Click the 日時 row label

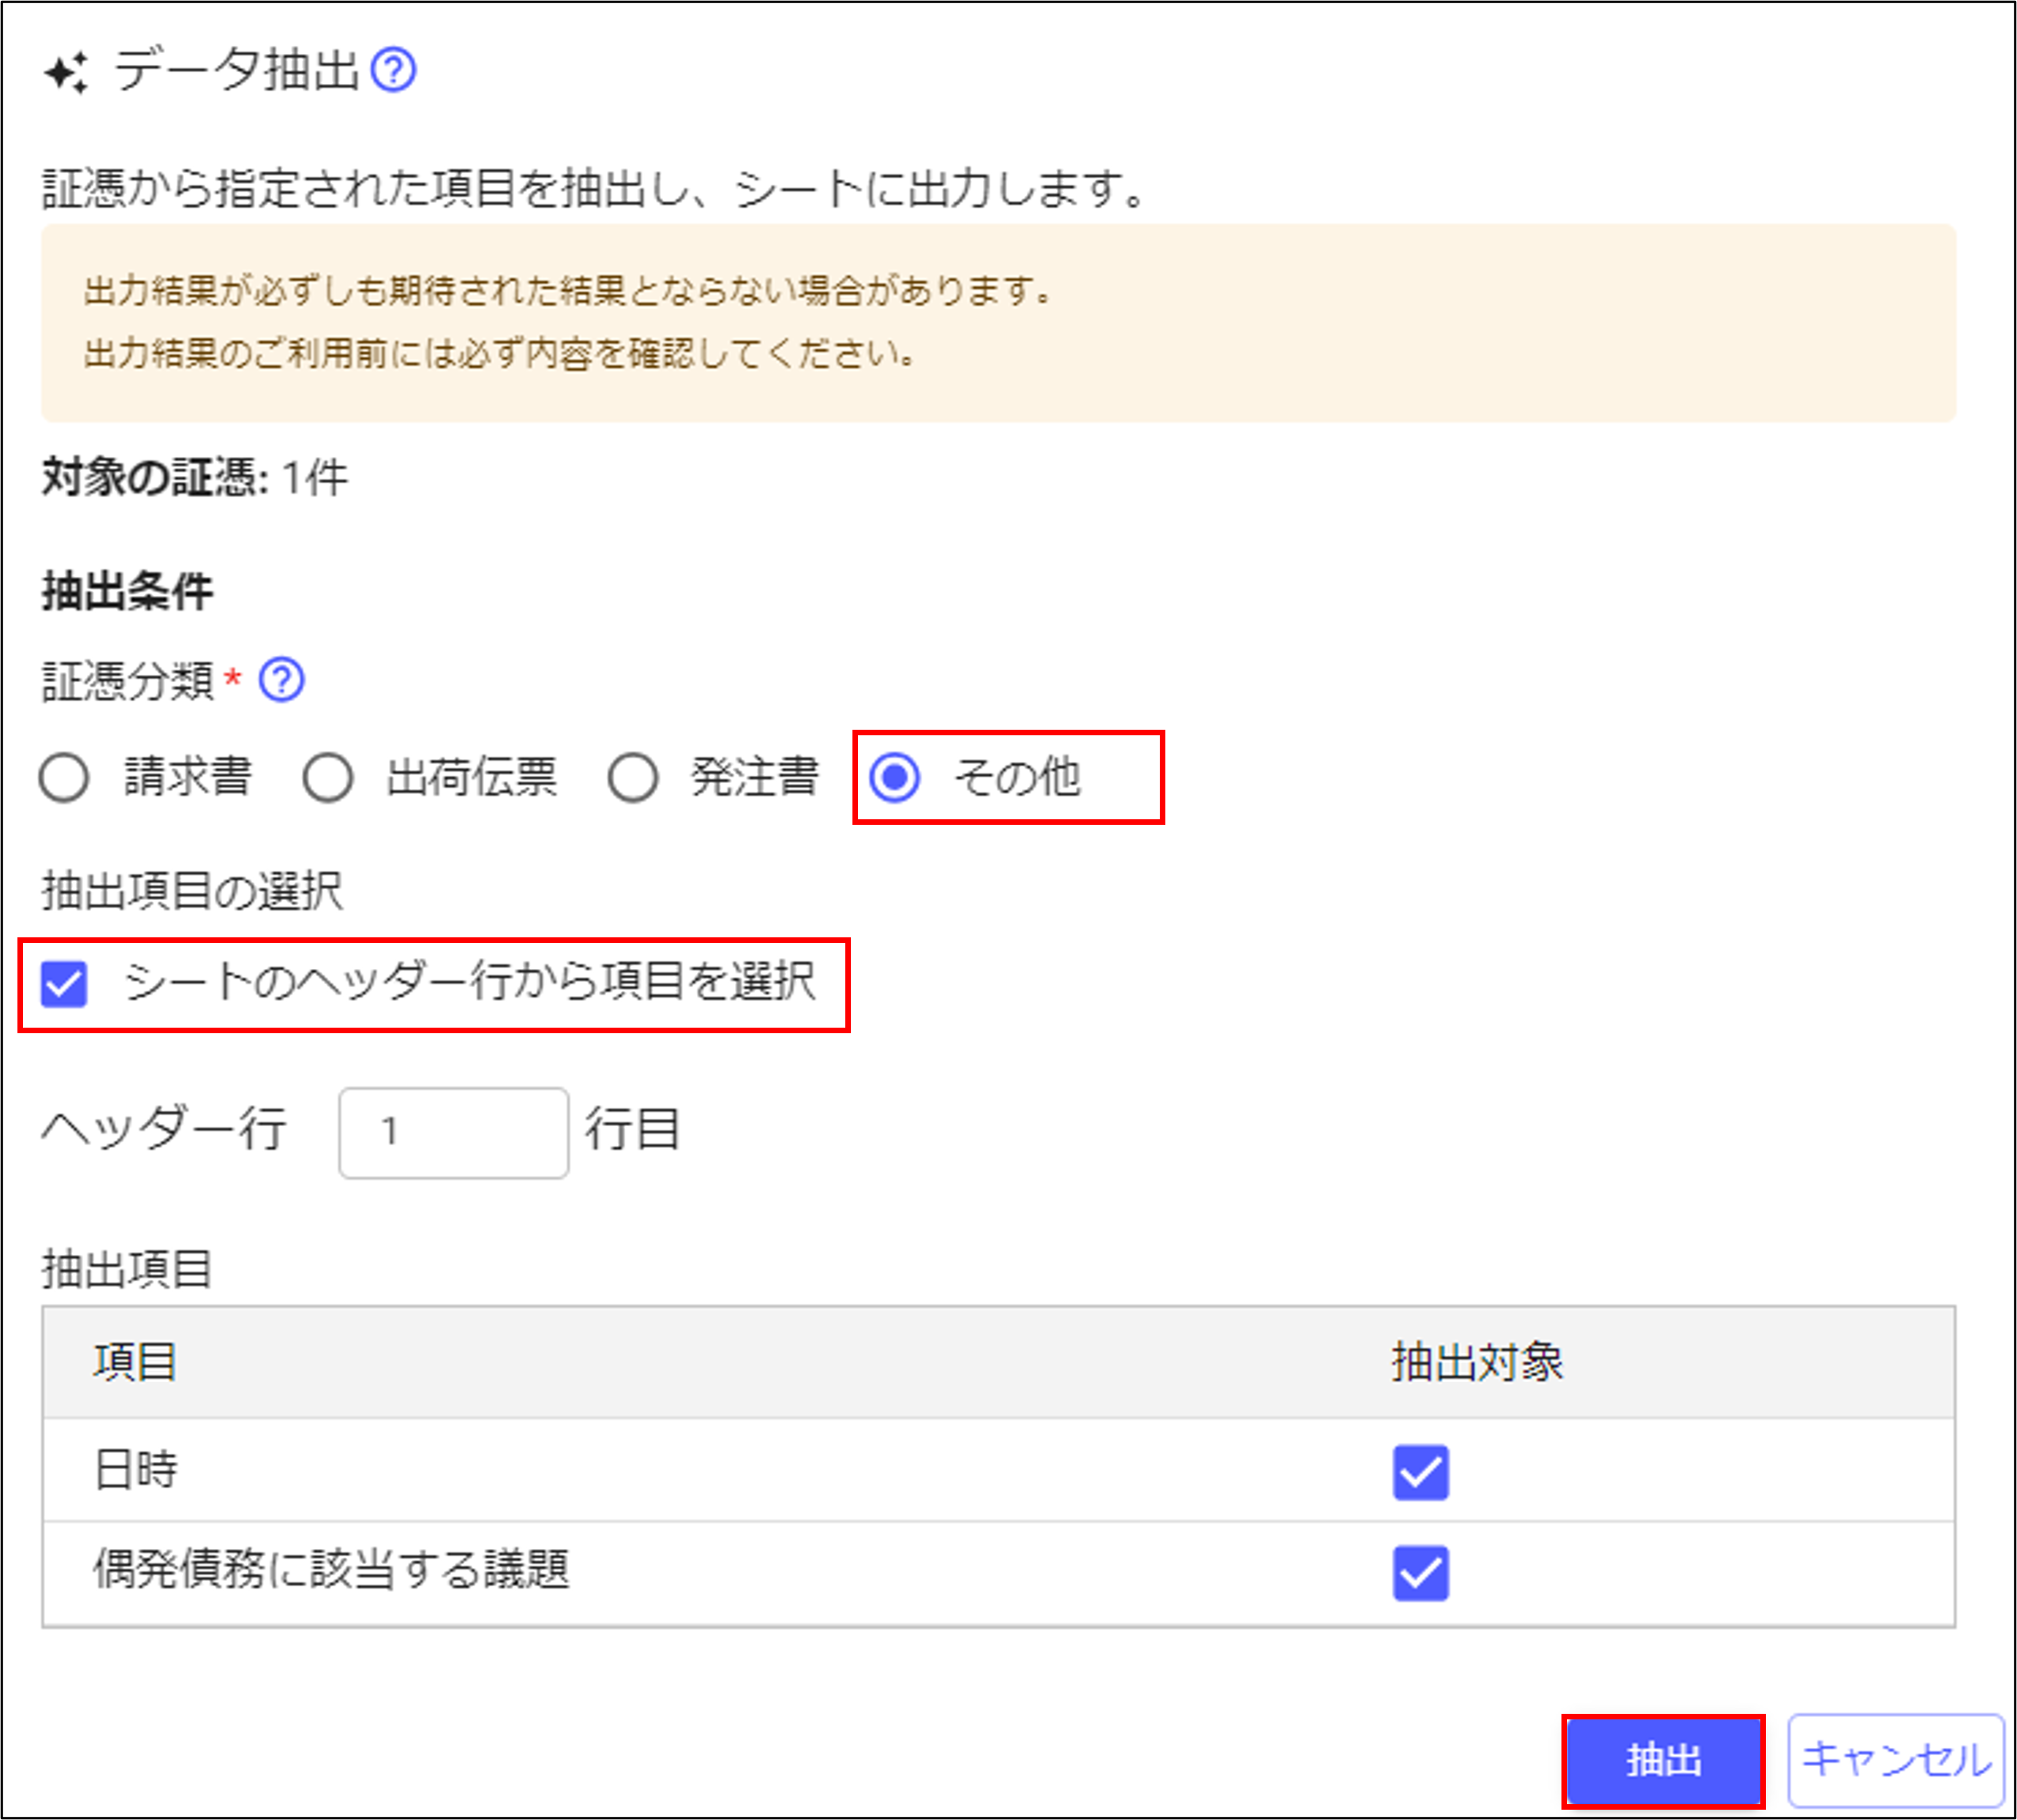pyautogui.click(x=135, y=1470)
